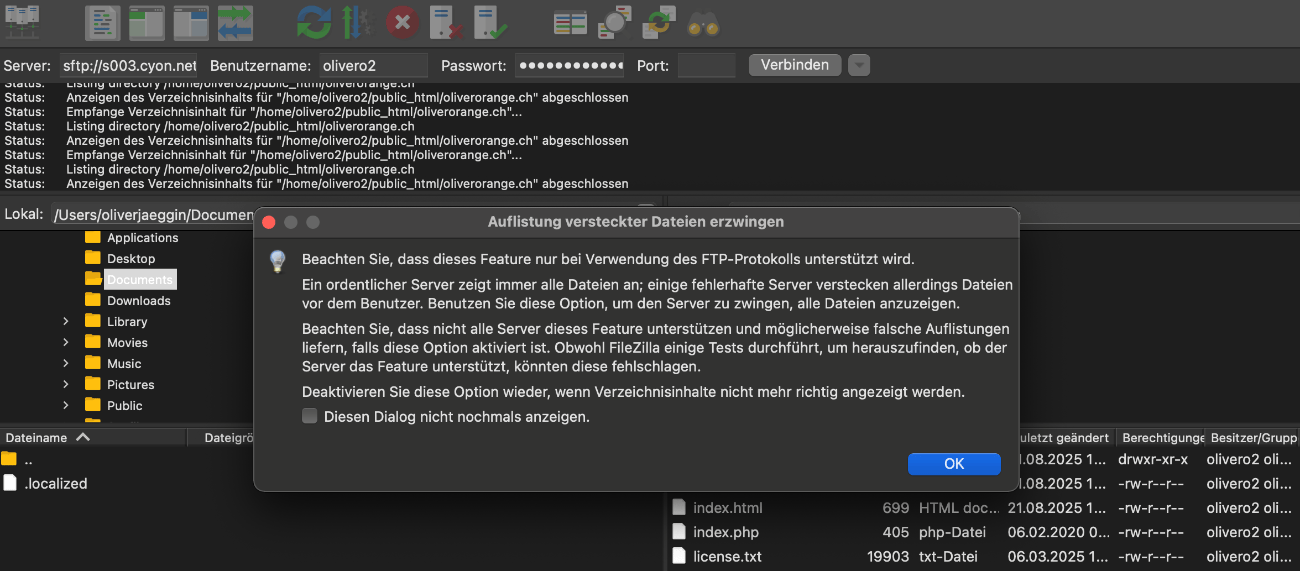Open the Site Manager (Servermanager) icon

[23, 22]
